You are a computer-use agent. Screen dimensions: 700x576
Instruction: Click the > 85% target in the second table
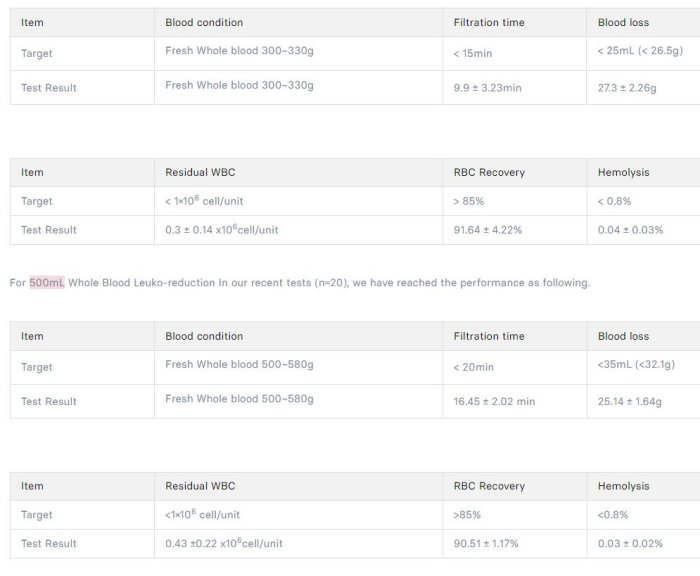[x=469, y=201]
